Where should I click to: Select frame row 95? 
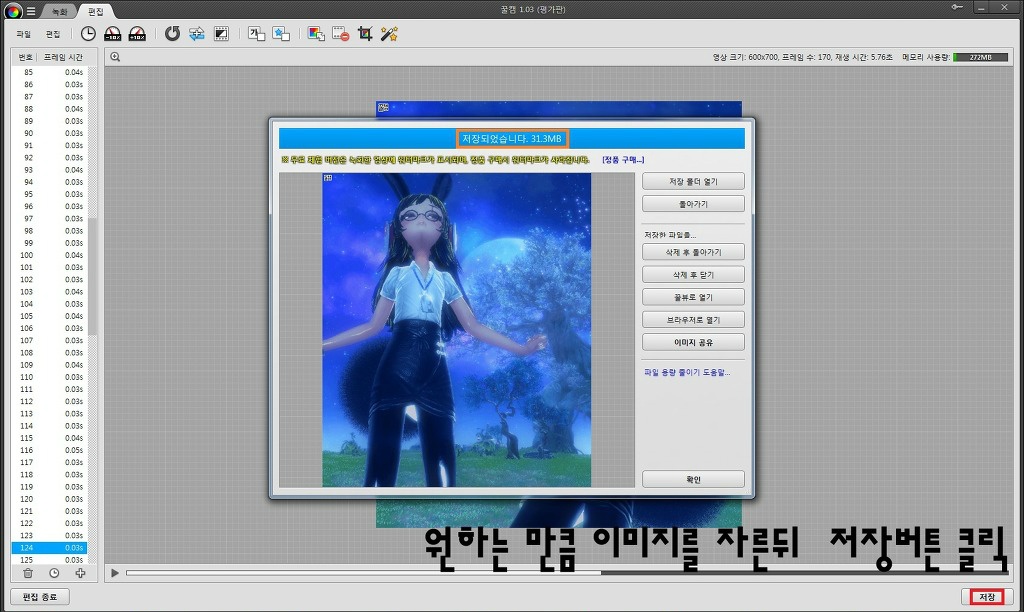[49, 194]
